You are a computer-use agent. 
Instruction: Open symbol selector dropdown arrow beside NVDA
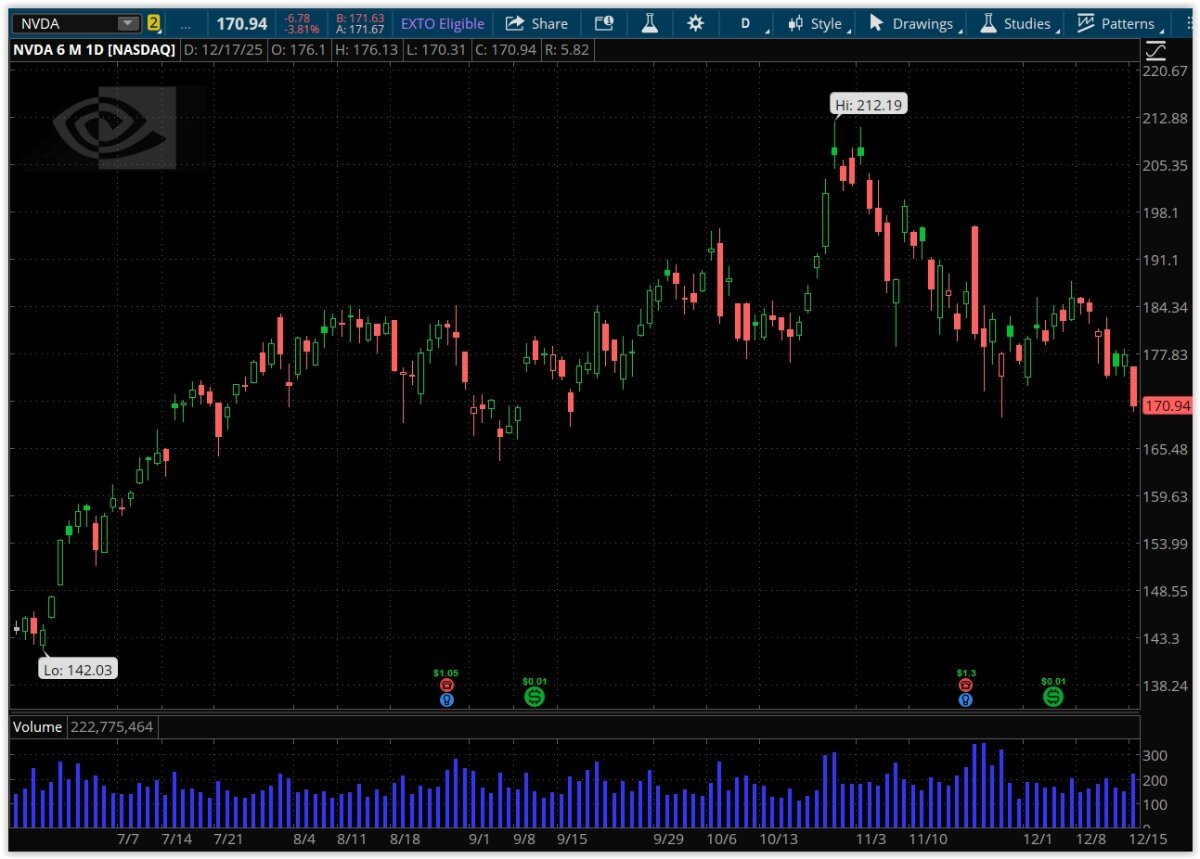pyautogui.click(x=128, y=24)
